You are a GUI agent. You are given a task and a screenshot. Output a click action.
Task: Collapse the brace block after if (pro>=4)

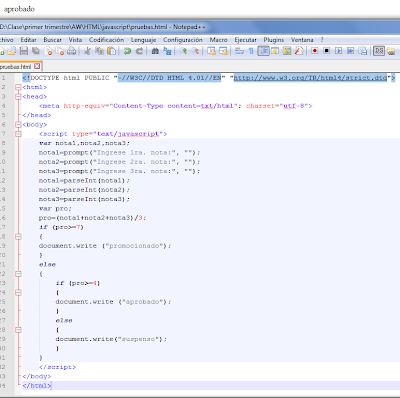(x=18, y=293)
